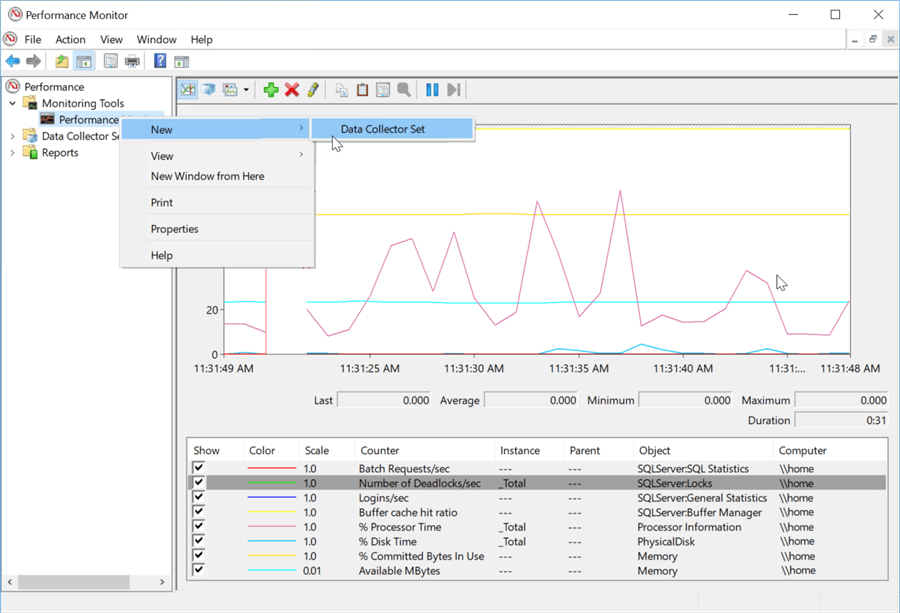Image resolution: width=900 pixels, height=613 pixels.
Task: Open the Change graph type dropdown arrow
Action: tap(246, 90)
